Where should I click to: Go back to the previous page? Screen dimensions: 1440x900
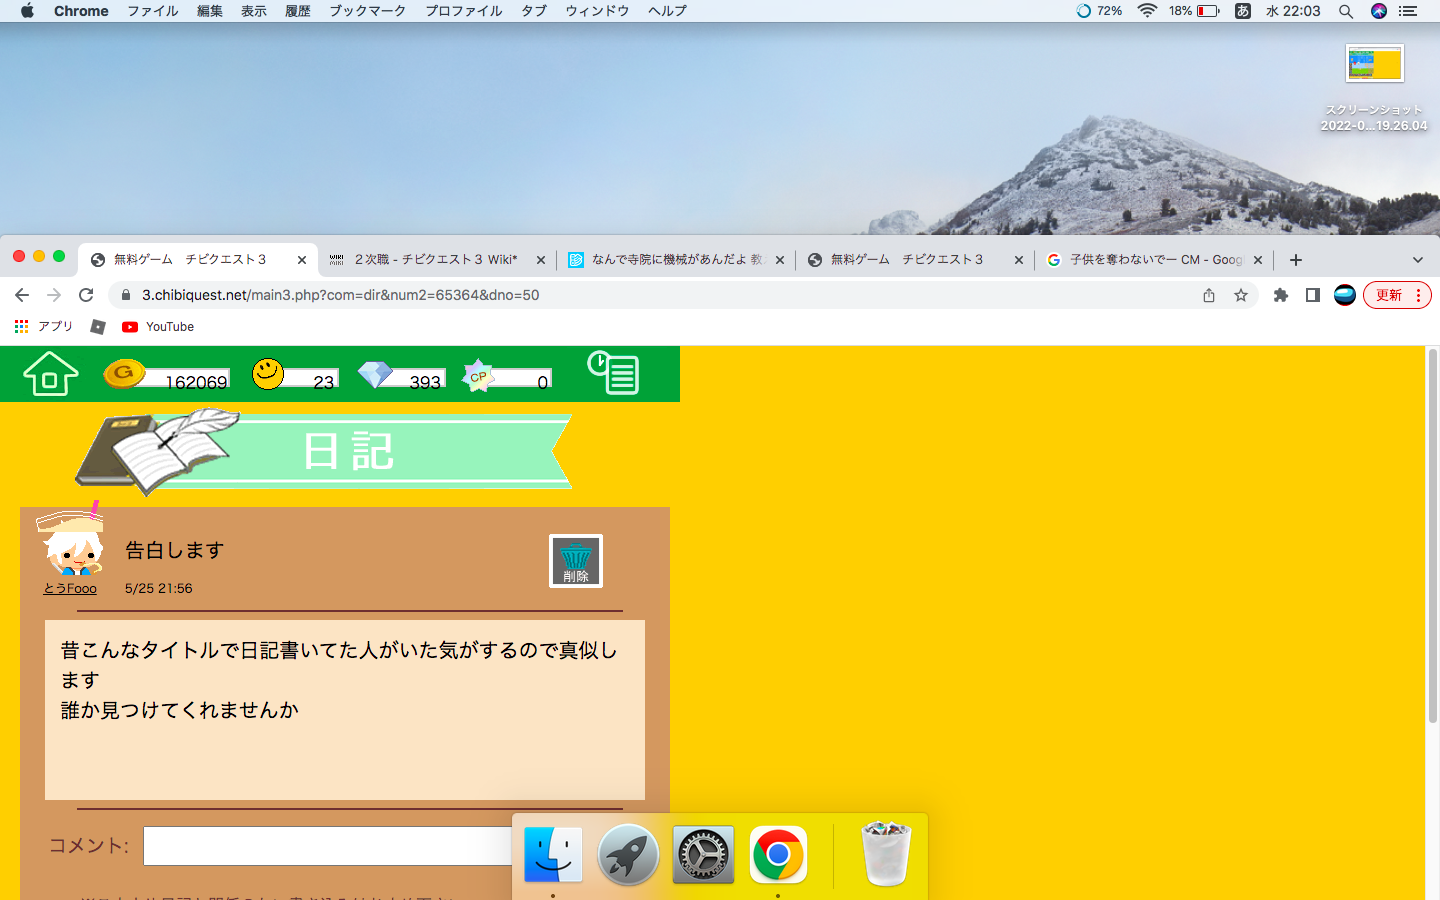click(22, 295)
